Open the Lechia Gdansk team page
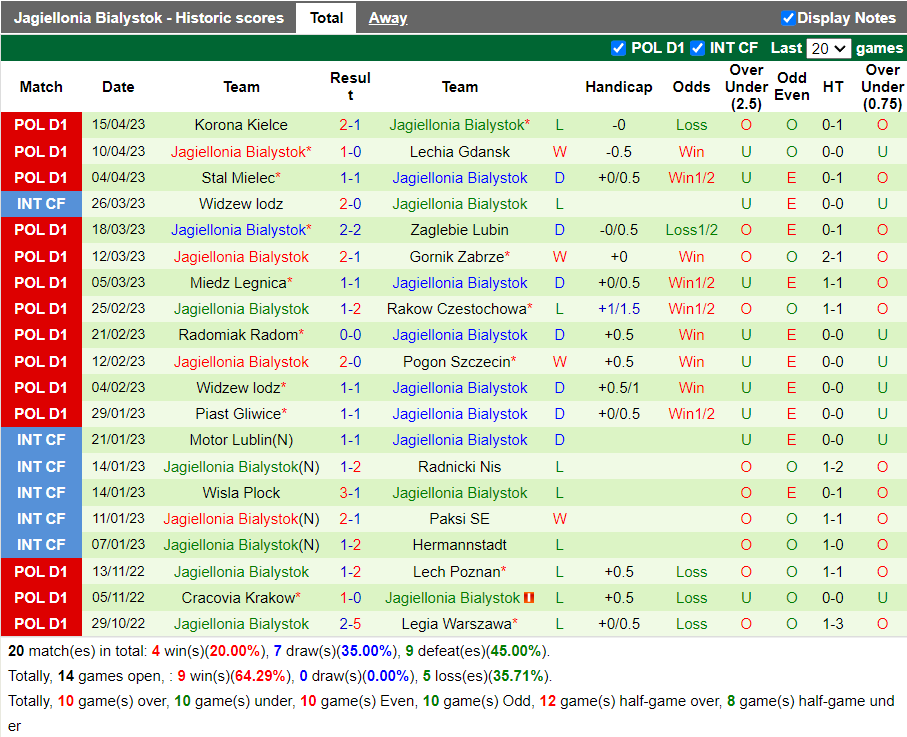The image size is (907, 737). click(459, 151)
